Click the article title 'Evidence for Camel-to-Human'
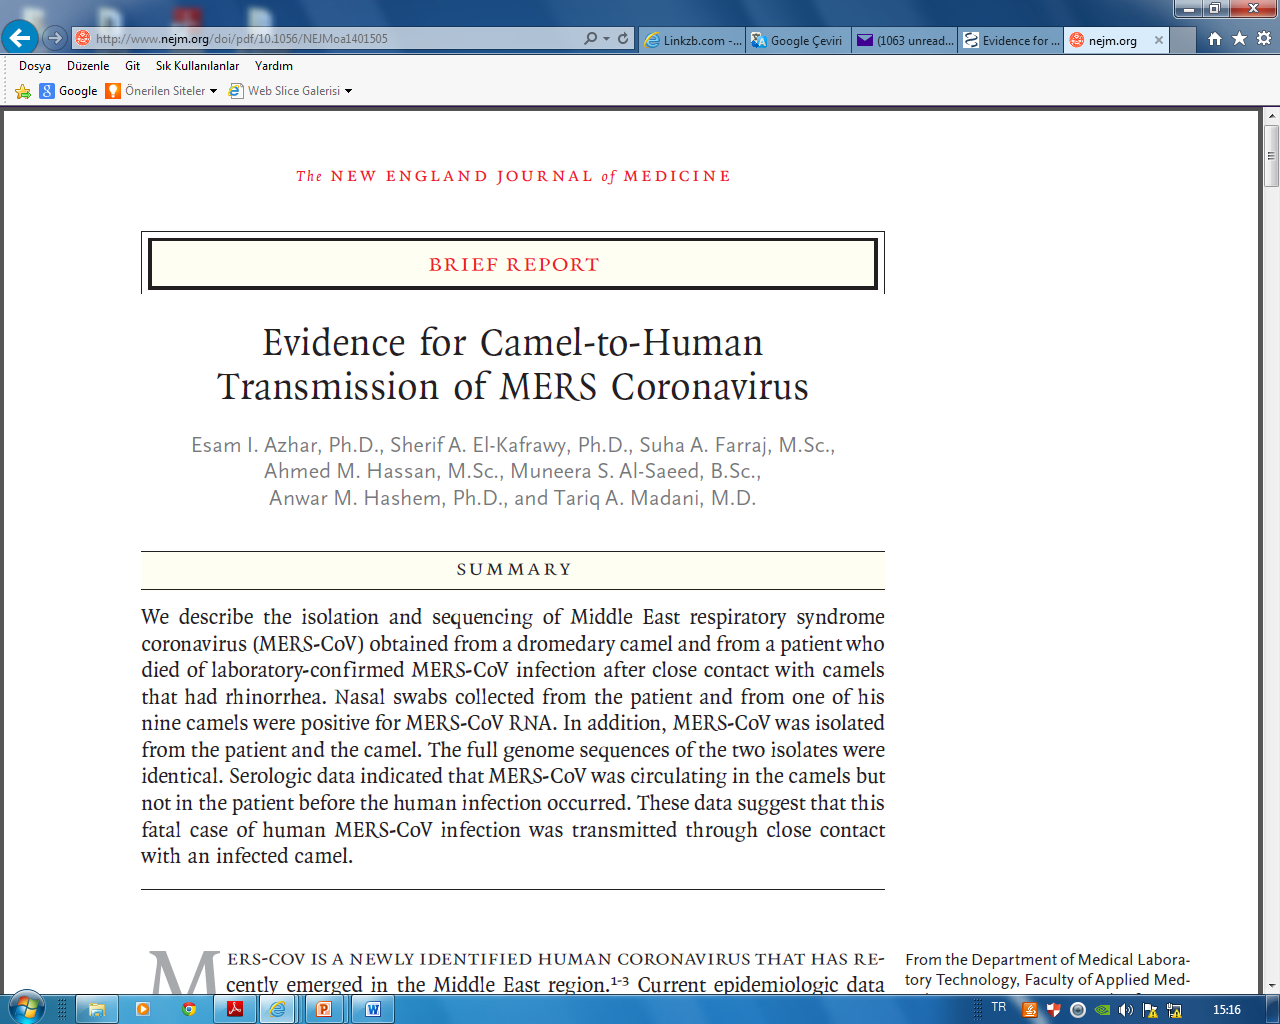 tap(512, 342)
